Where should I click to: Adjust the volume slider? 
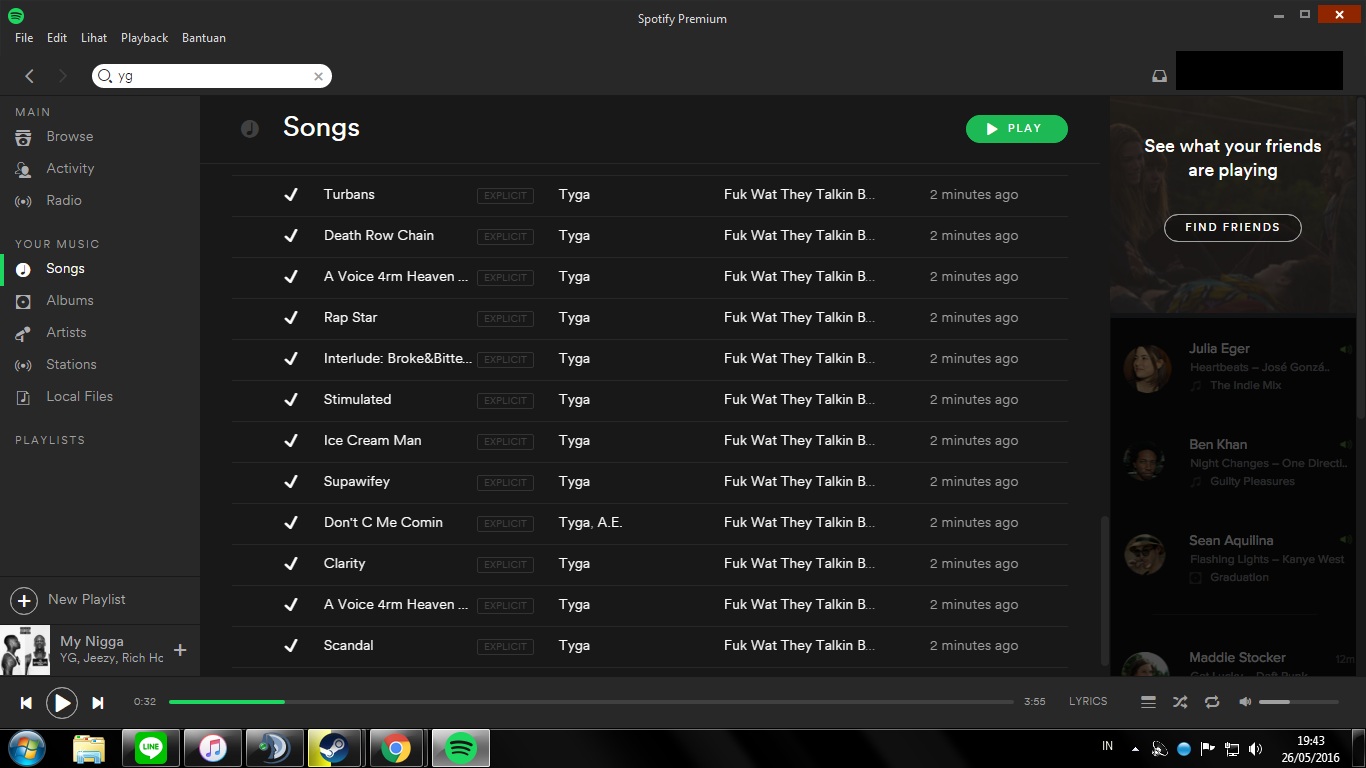click(1299, 702)
